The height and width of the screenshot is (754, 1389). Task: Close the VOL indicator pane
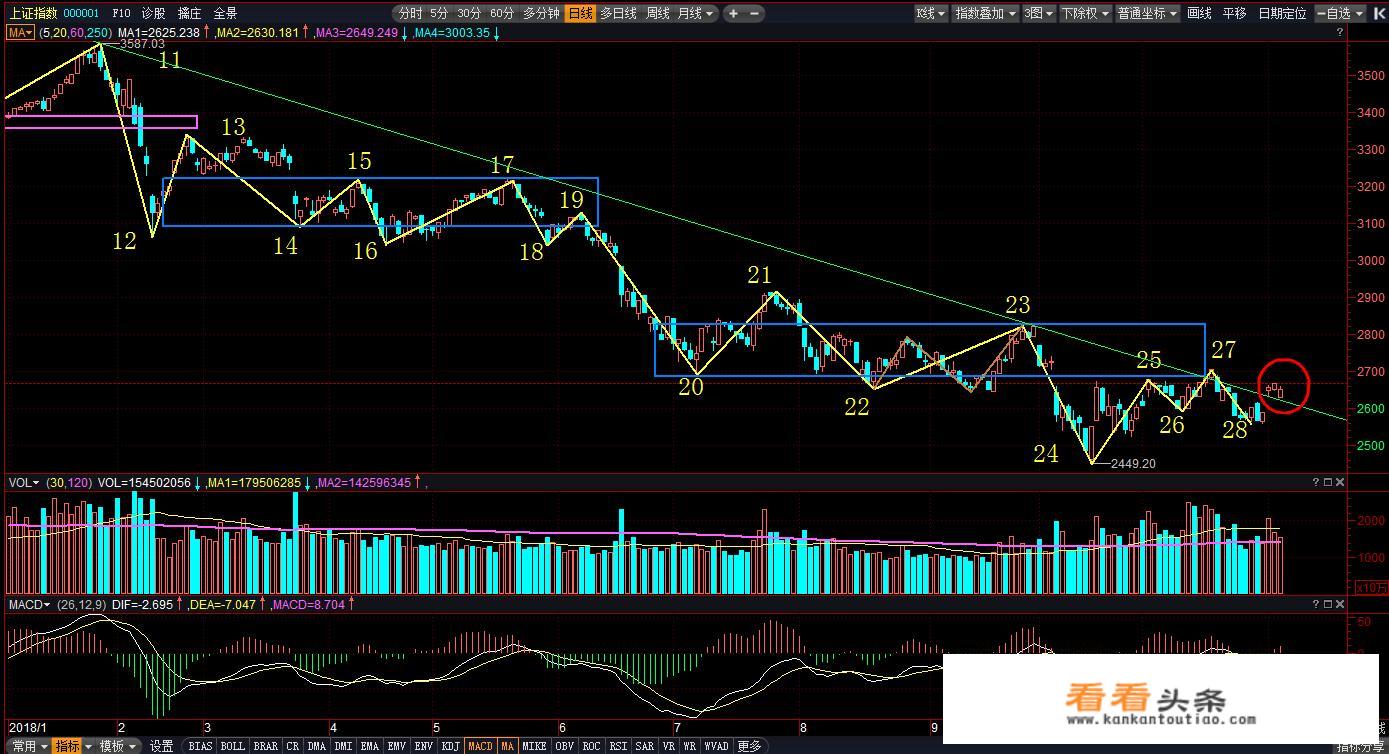pyautogui.click(x=1340, y=482)
